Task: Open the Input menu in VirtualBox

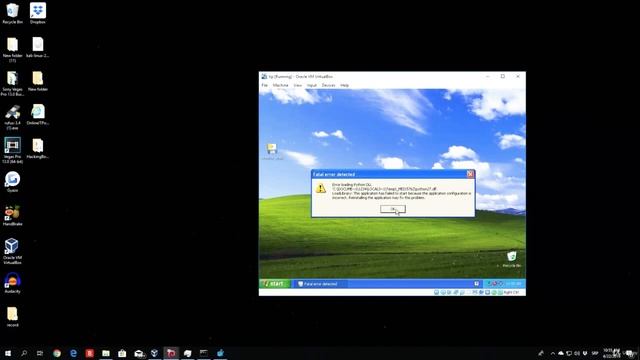Action: click(x=312, y=85)
